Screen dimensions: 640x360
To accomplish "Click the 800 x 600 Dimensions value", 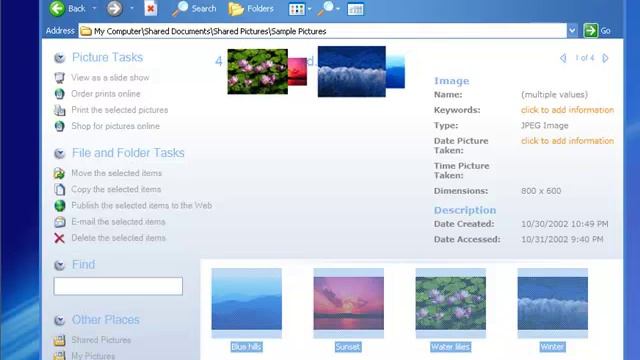I will point(541,191).
